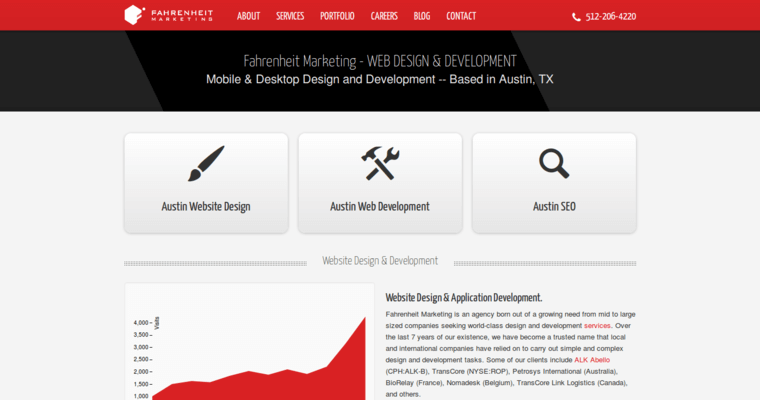The image size is (760, 400).
Task: Open the Austin Website Design label
Action: pyautogui.click(x=206, y=207)
